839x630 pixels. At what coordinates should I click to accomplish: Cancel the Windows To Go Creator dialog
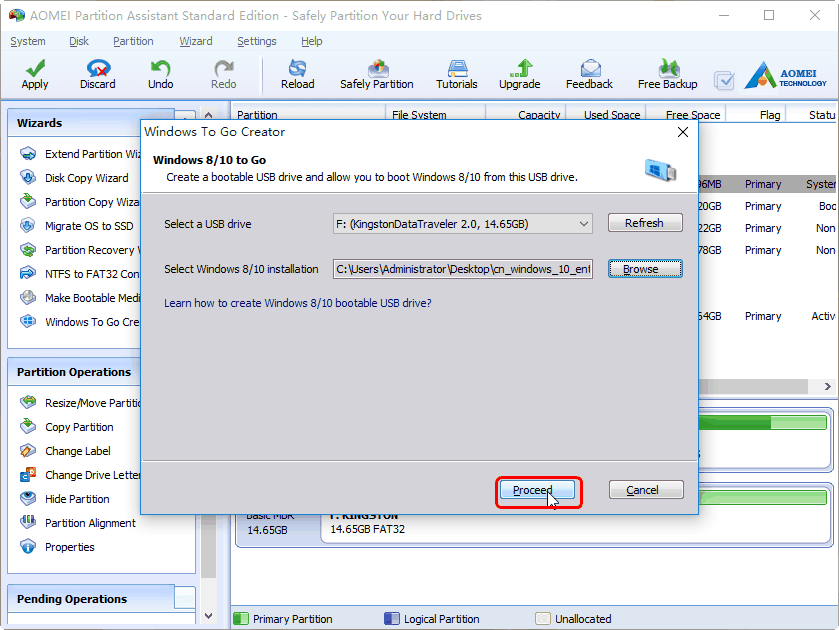pyautogui.click(x=646, y=490)
